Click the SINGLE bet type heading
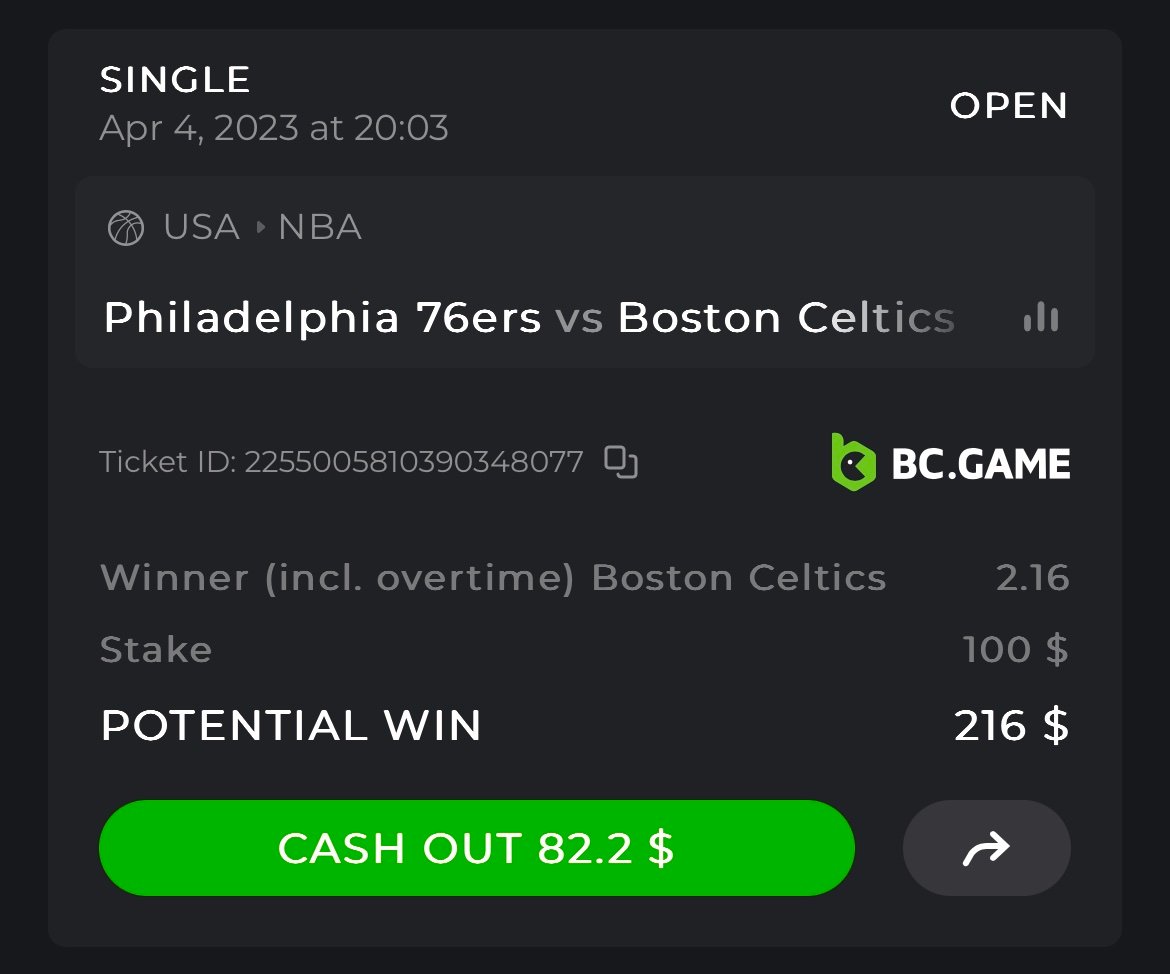The image size is (1170, 974). tap(175, 80)
